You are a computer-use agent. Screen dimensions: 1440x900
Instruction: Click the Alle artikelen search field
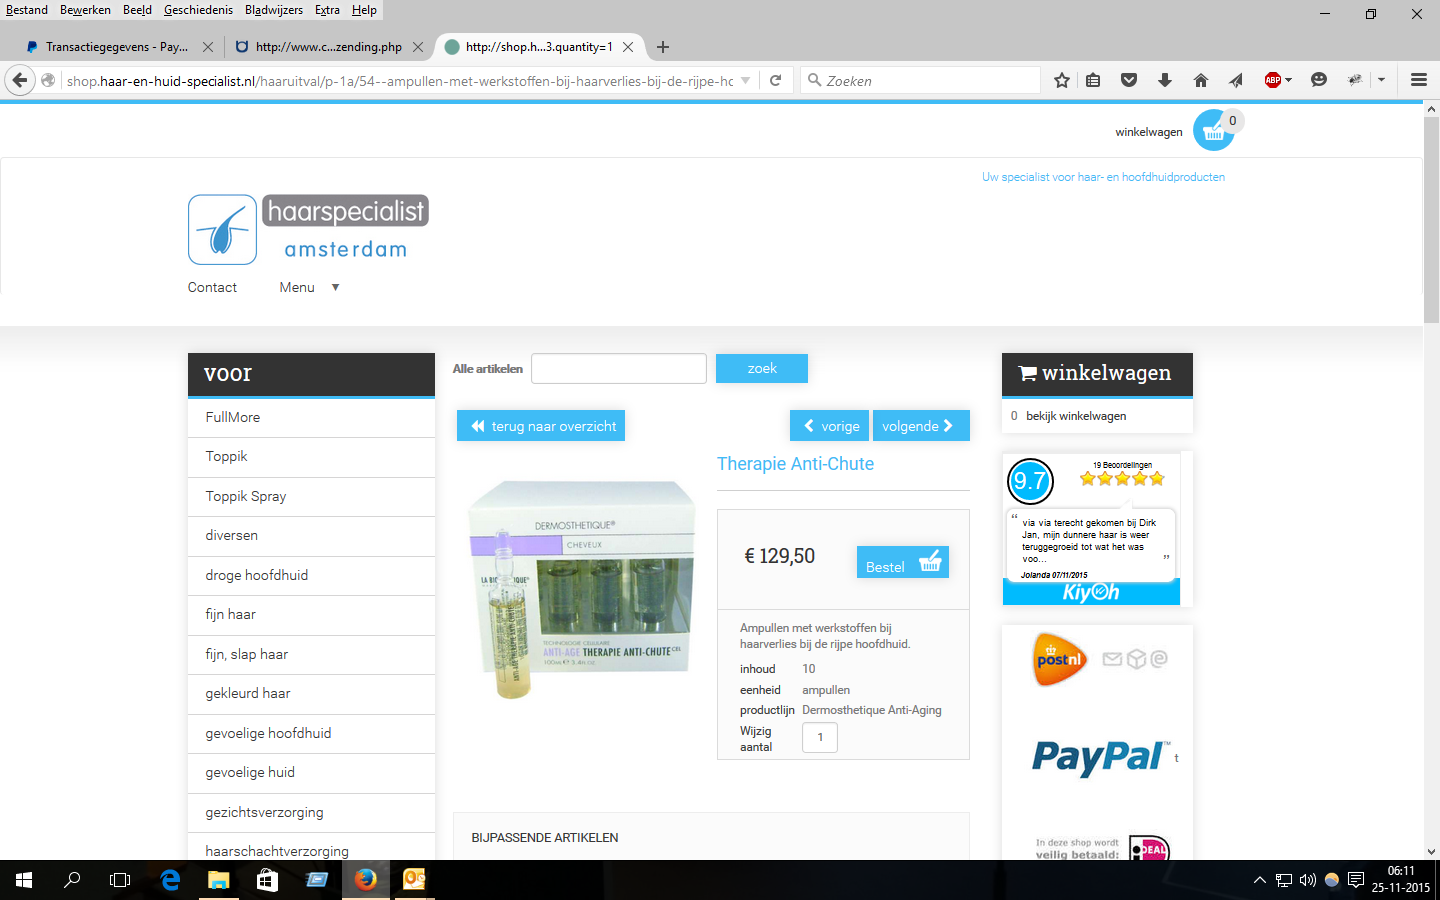coord(619,368)
